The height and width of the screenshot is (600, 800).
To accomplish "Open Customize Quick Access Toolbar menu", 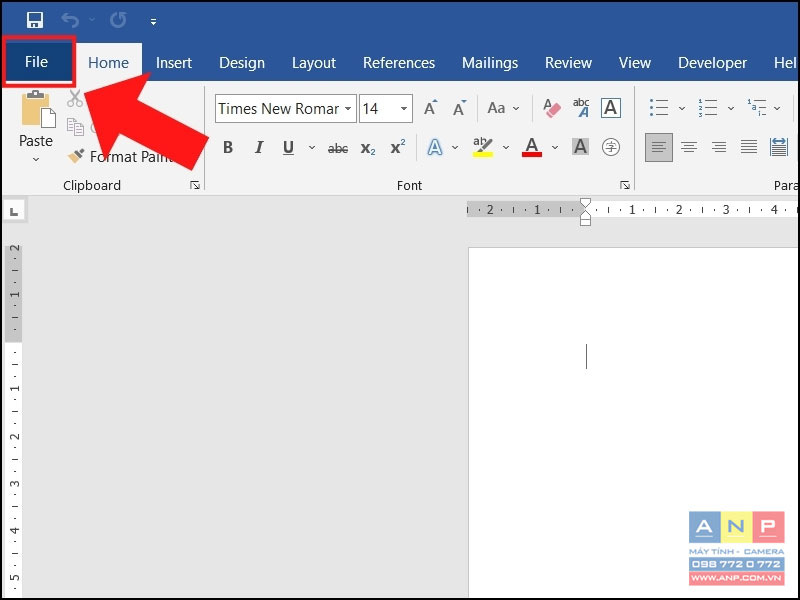I will (153, 21).
